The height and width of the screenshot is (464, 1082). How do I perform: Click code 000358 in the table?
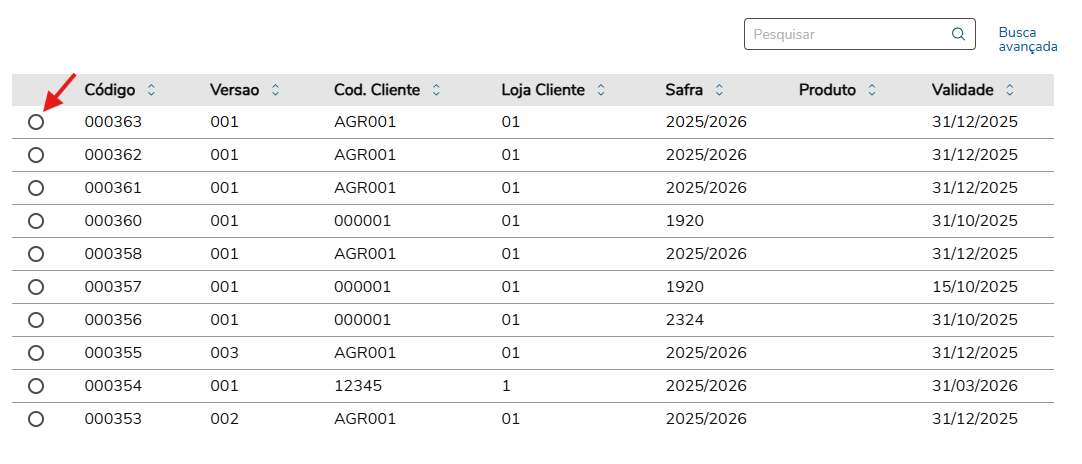tap(113, 254)
